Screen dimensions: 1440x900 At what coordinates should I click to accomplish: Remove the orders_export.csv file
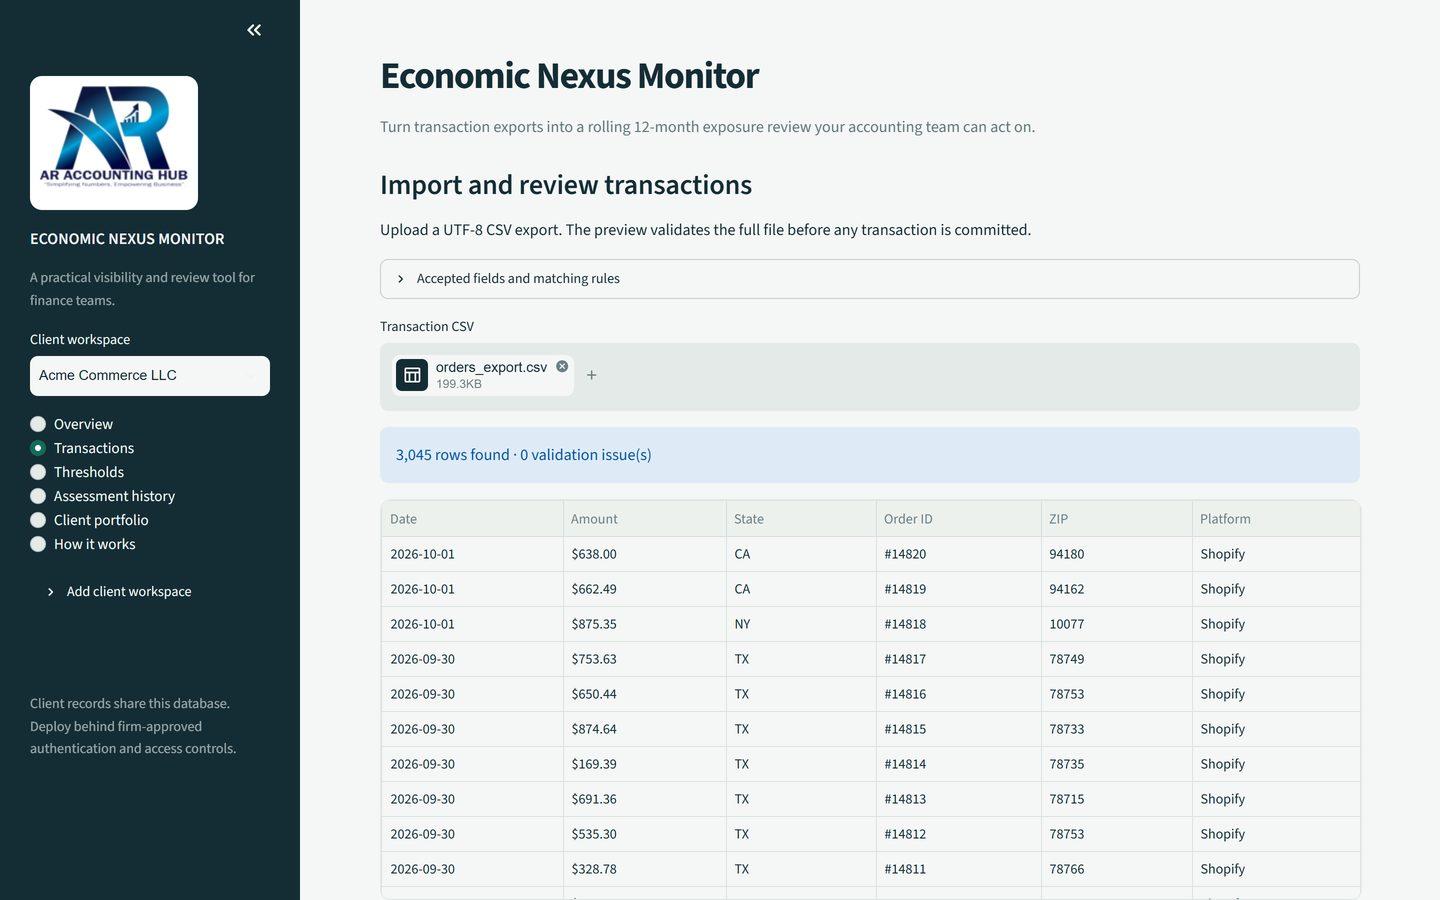(562, 366)
